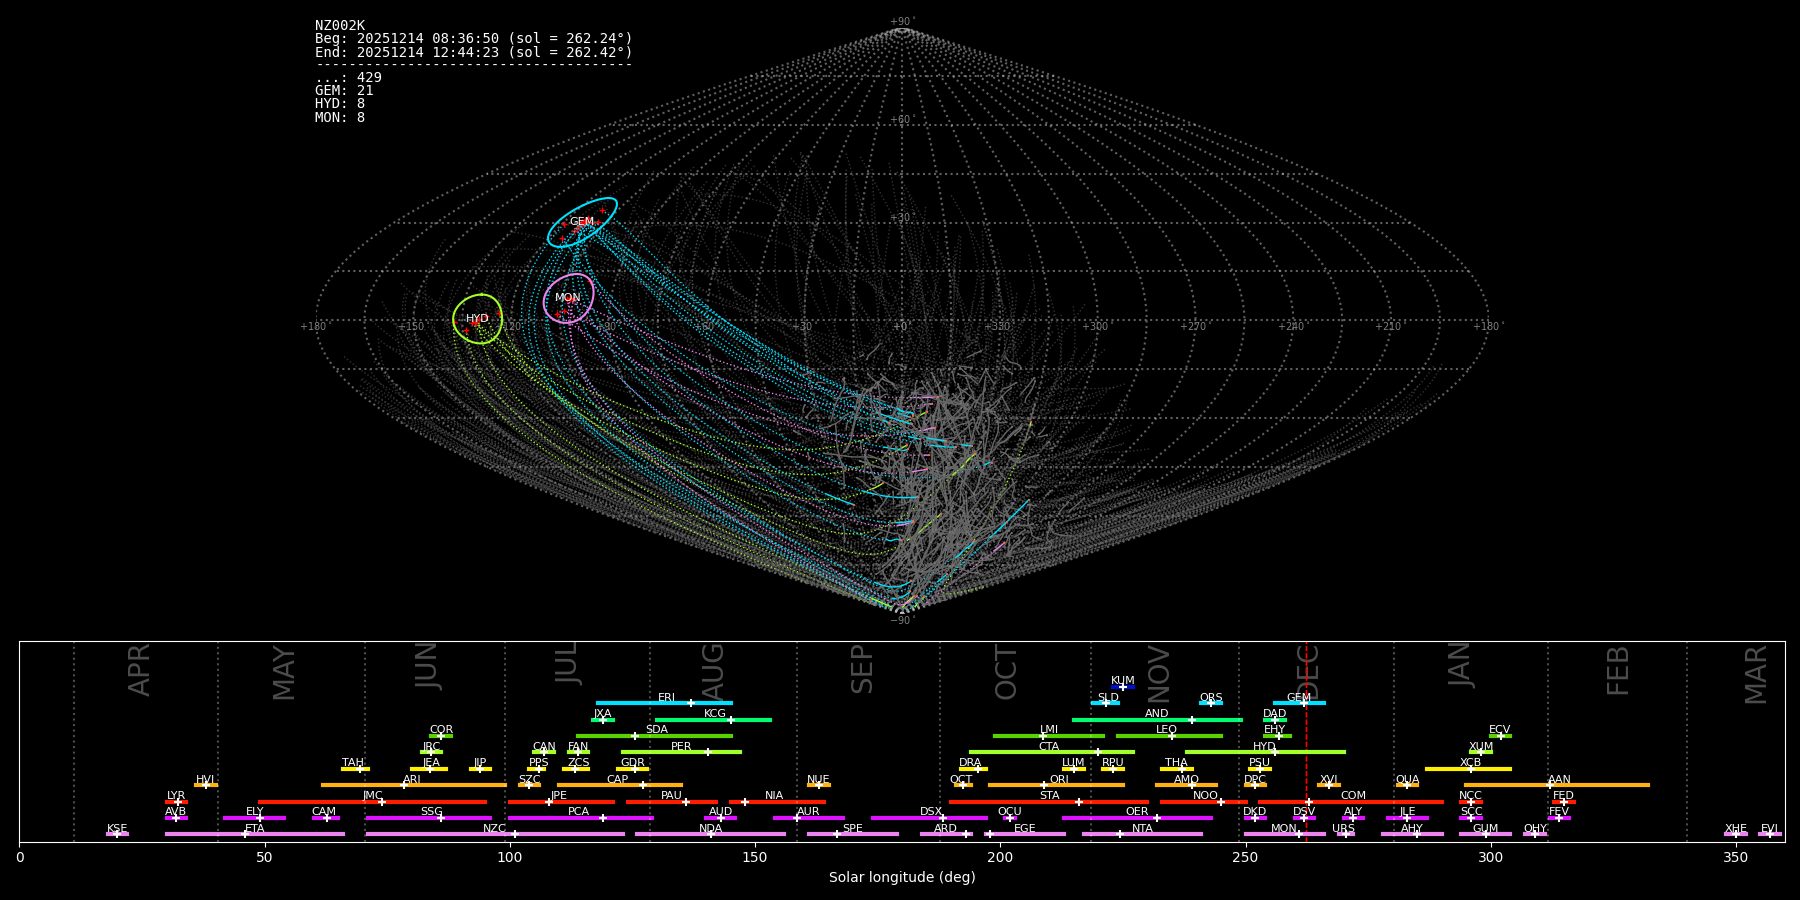Click the URS shower label in timeline
This screenshot has height=900, width=1800.
tap(1343, 829)
